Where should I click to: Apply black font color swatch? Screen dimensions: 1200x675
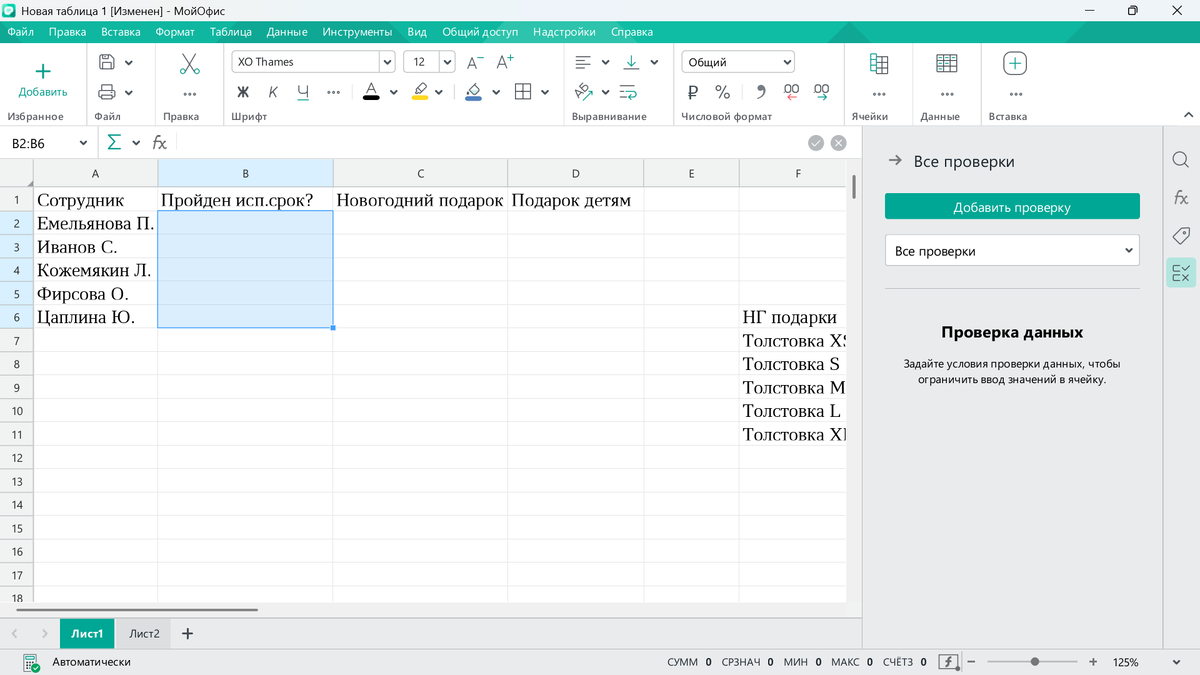(371, 92)
